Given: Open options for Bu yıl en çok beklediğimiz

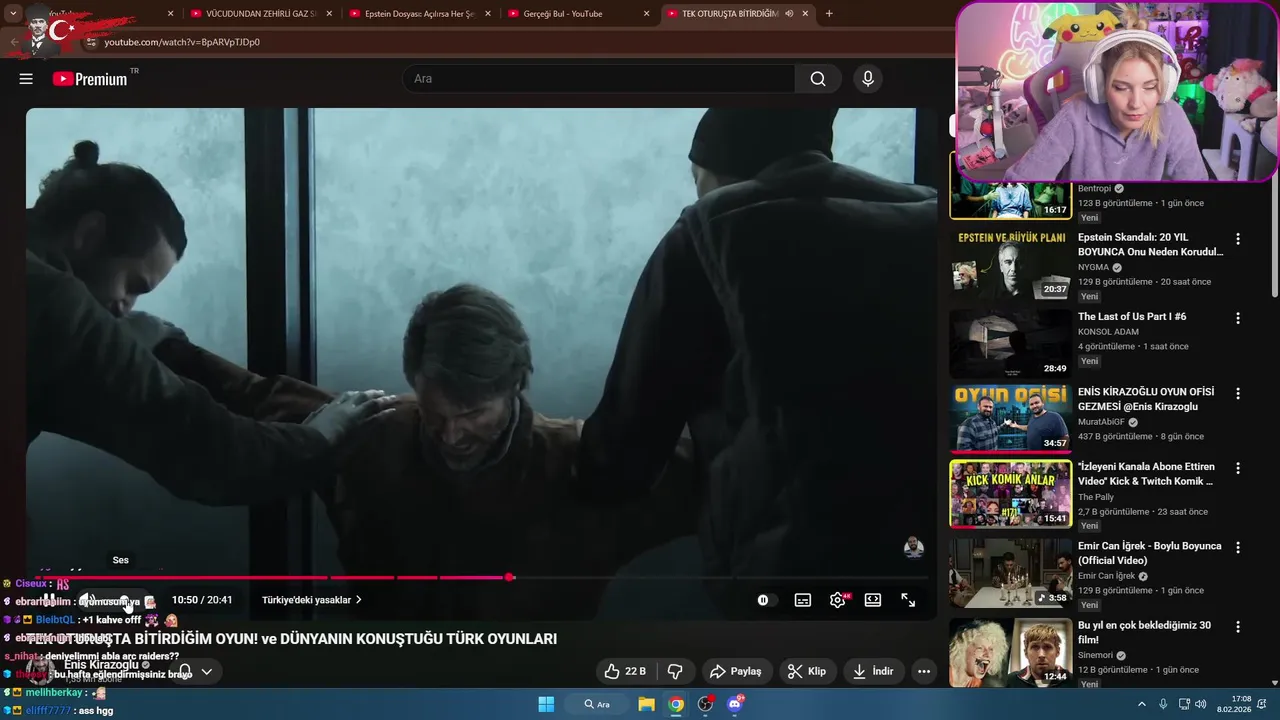Looking at the screenshot, I should (x=1238, y=627).
